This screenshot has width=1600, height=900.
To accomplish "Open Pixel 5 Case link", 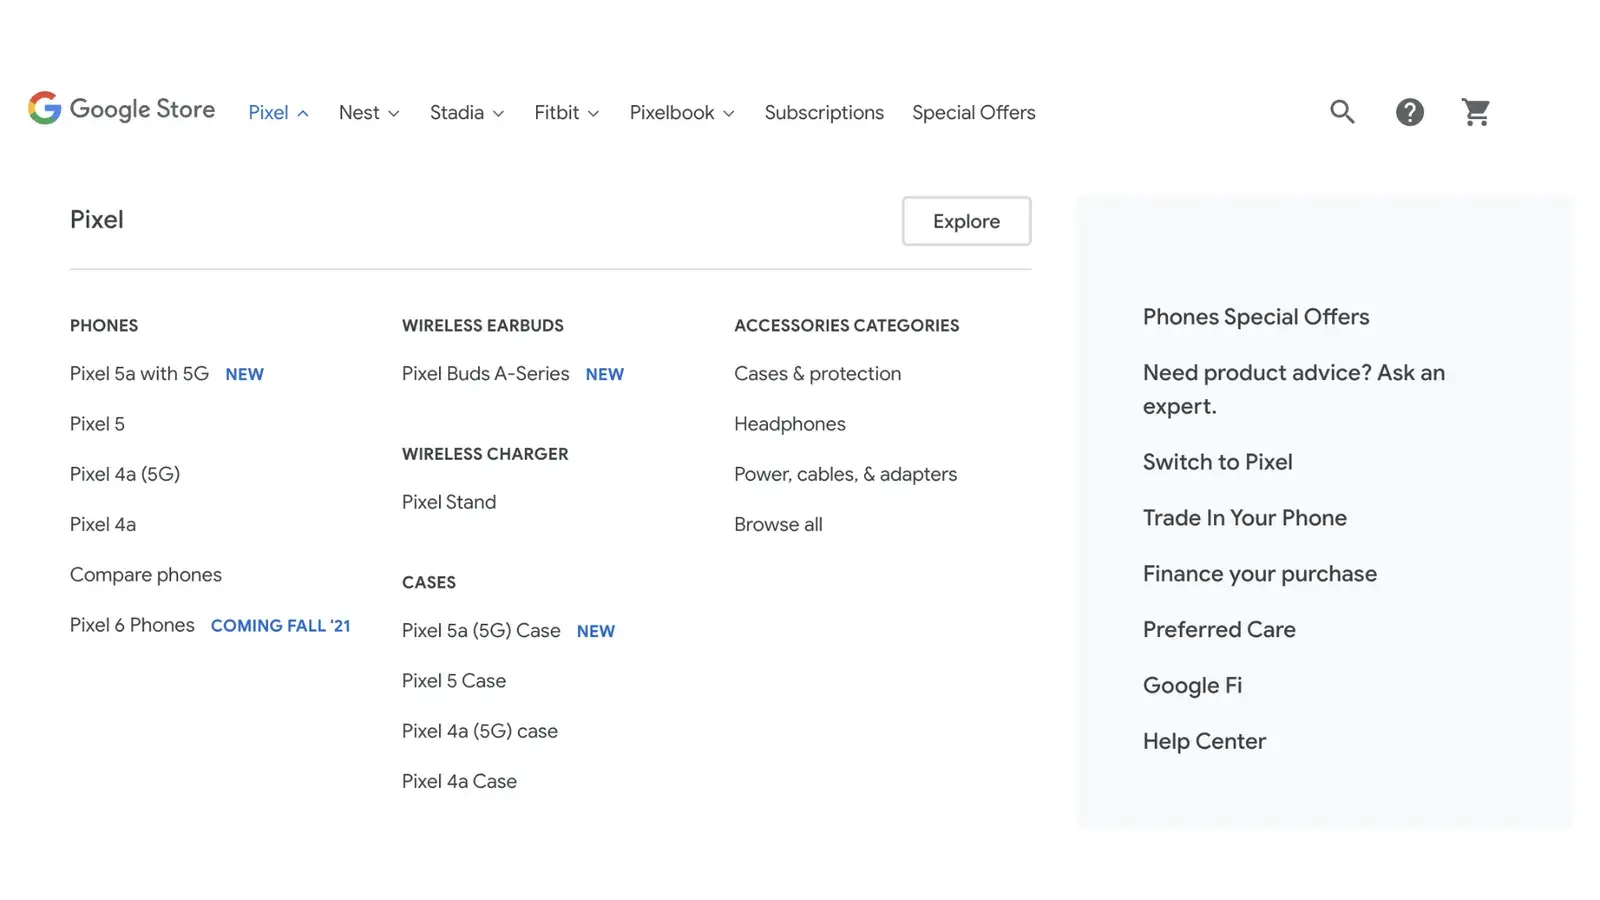I will click(x=454, y=681).
